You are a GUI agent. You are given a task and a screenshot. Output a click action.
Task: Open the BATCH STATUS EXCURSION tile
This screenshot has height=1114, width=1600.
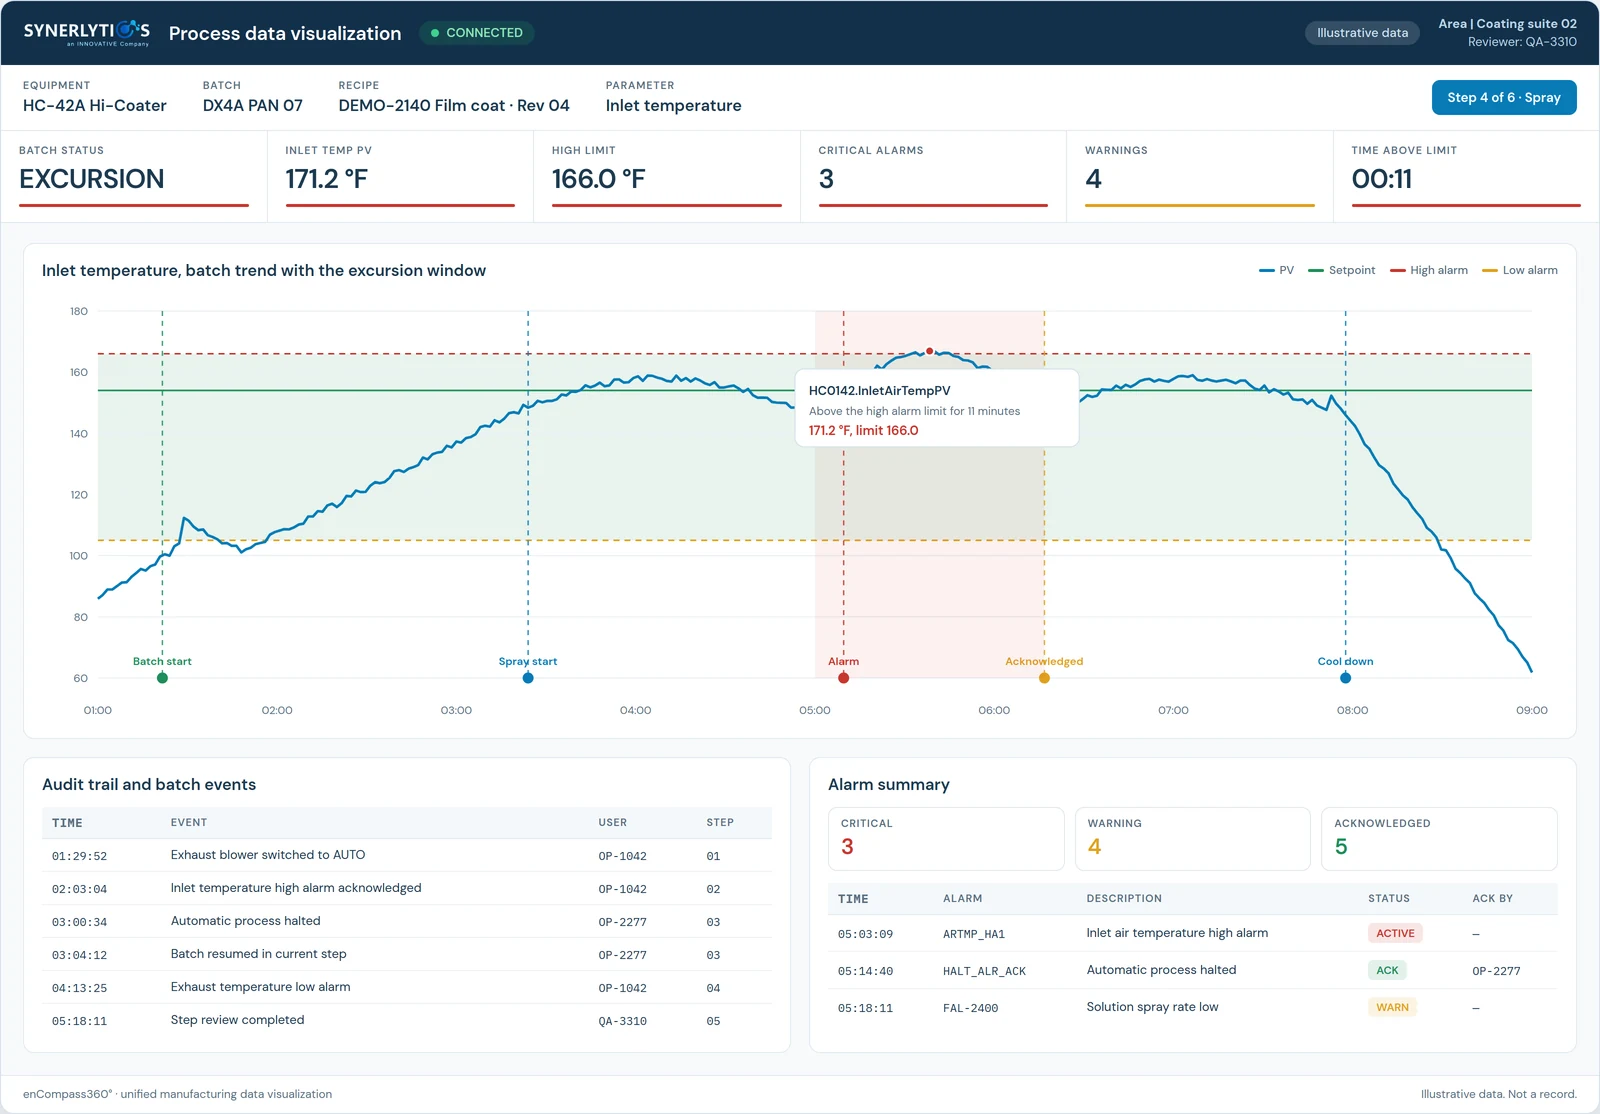[x=134, y=176]
